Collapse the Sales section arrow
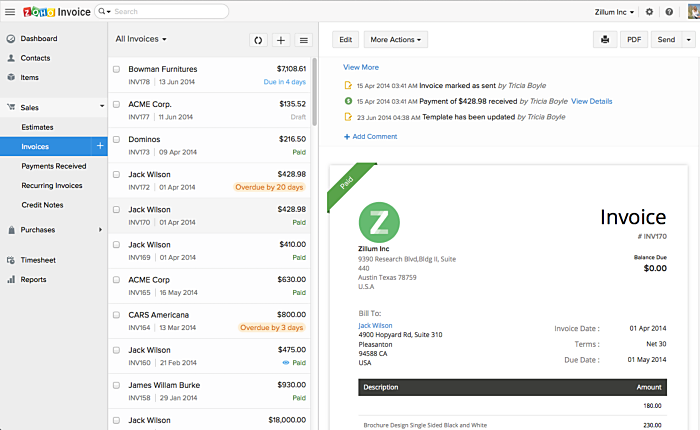 [102, 106]
